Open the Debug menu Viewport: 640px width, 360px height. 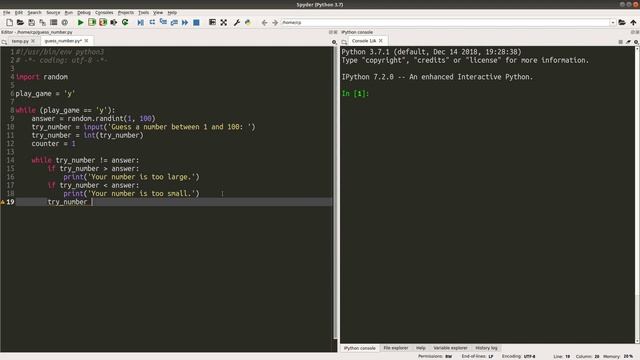click(84, 13)
